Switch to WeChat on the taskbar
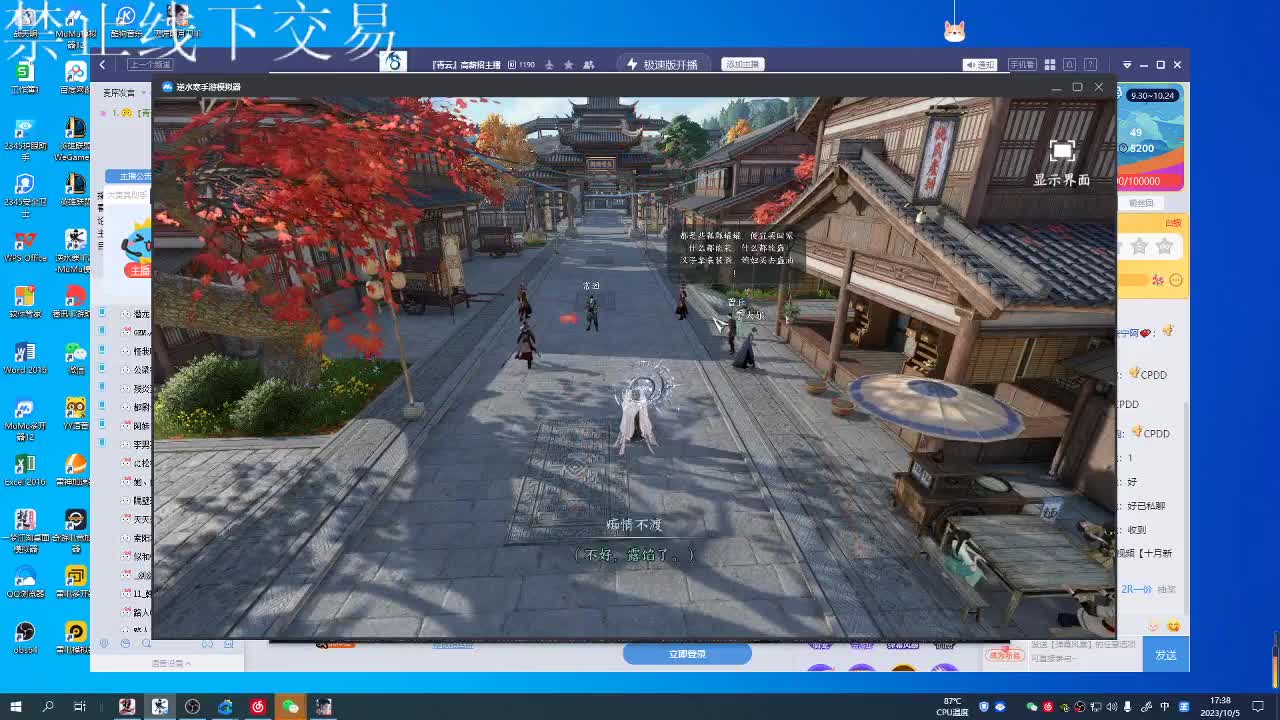This screenshot has width=1280, height=720. (x=290, y=707)
